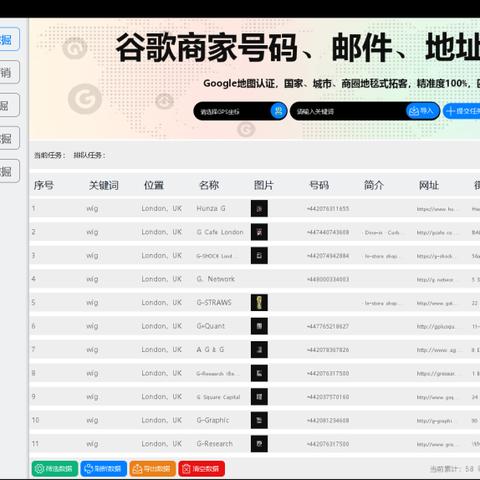This screenshot has width=480, height=480.
Task: Click the 'wig' keyword cell in row 1
Action: [x=92, y=209]
